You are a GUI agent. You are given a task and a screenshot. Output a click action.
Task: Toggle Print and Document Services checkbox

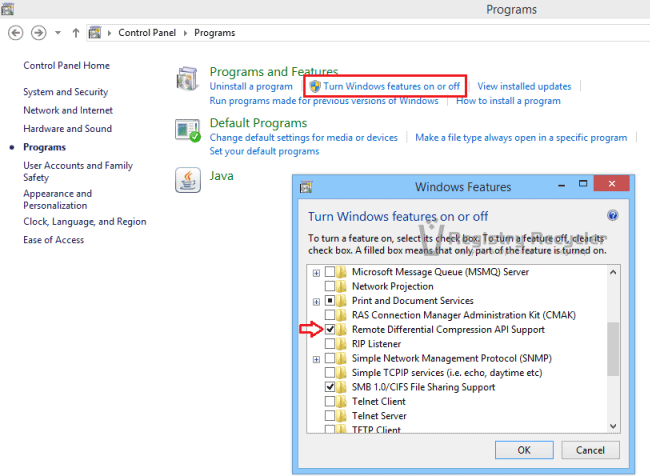pyautogui.click(x=330, y=300)
